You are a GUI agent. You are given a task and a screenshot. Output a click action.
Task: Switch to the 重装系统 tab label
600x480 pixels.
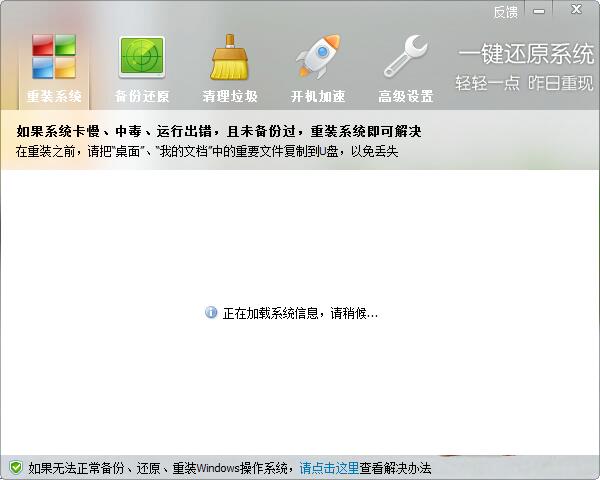click(54, 96)
